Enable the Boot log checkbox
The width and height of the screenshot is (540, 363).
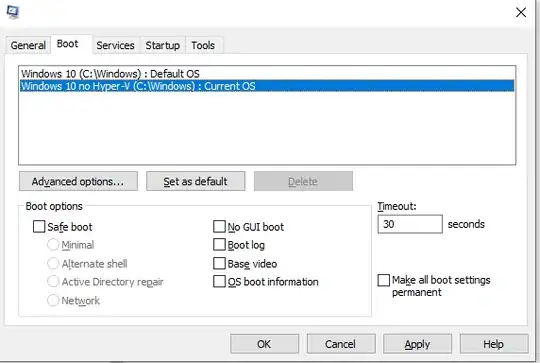[219, 245]
